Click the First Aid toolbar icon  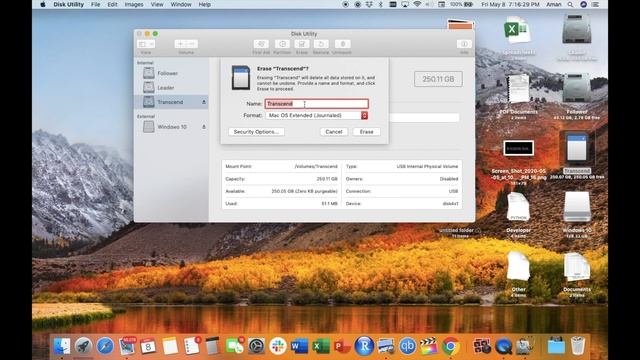coord(261,44)
